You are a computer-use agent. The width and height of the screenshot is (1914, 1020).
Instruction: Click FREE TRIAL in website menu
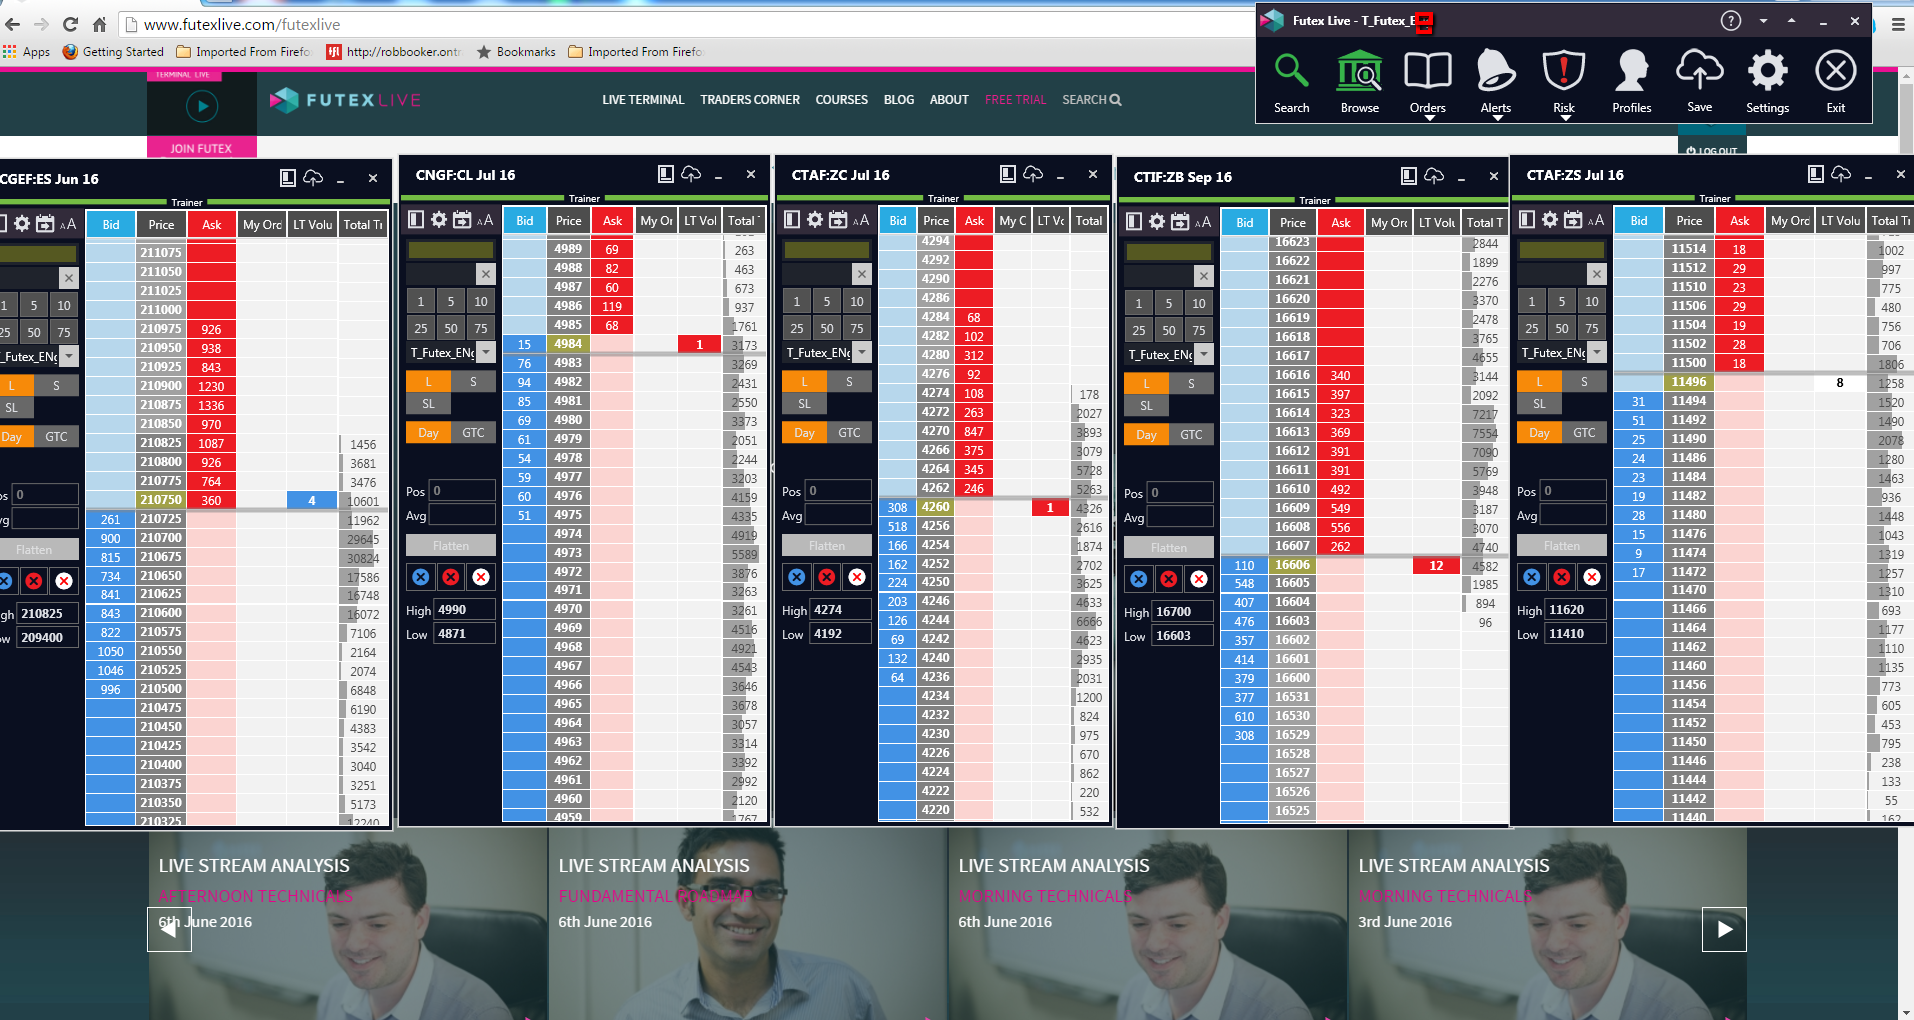pyautogui.click(x=1015, y=100)
